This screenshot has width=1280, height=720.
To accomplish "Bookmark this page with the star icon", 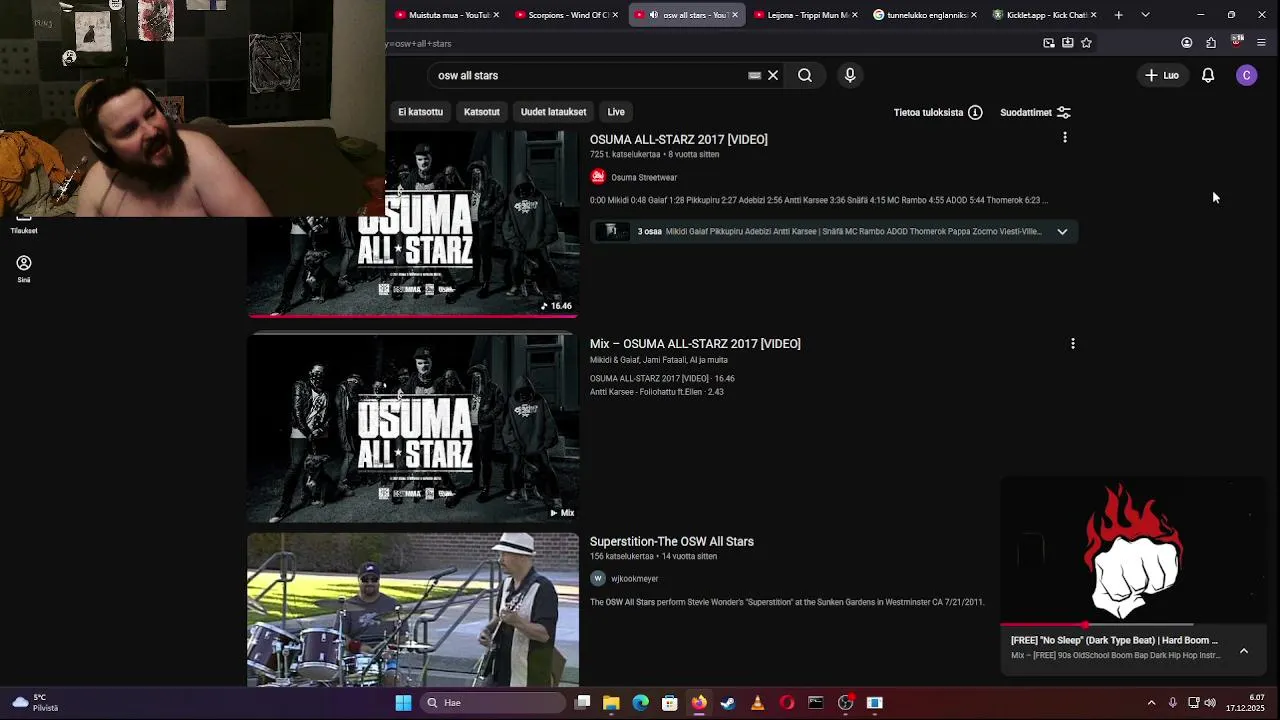I will [1086, 43].
